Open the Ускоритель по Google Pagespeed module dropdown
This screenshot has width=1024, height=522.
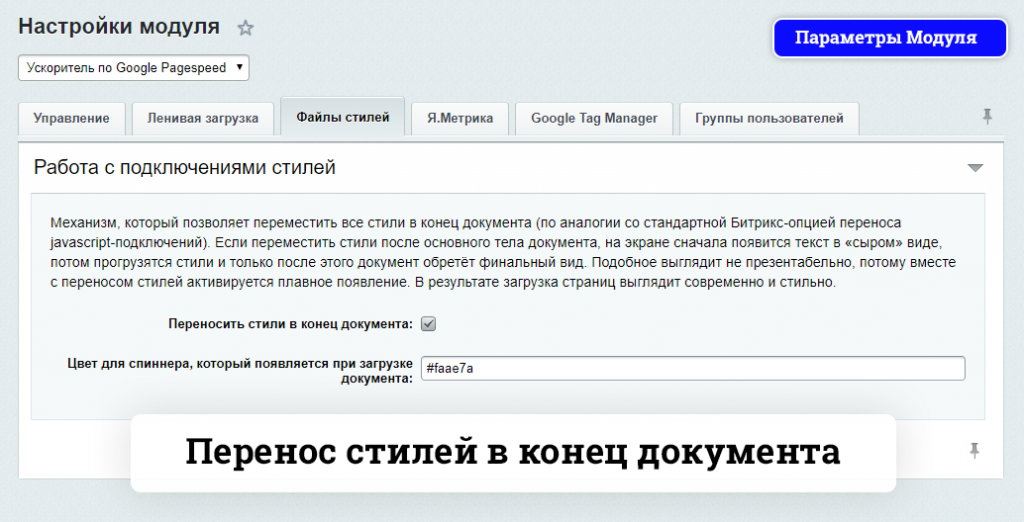(133, 68)
